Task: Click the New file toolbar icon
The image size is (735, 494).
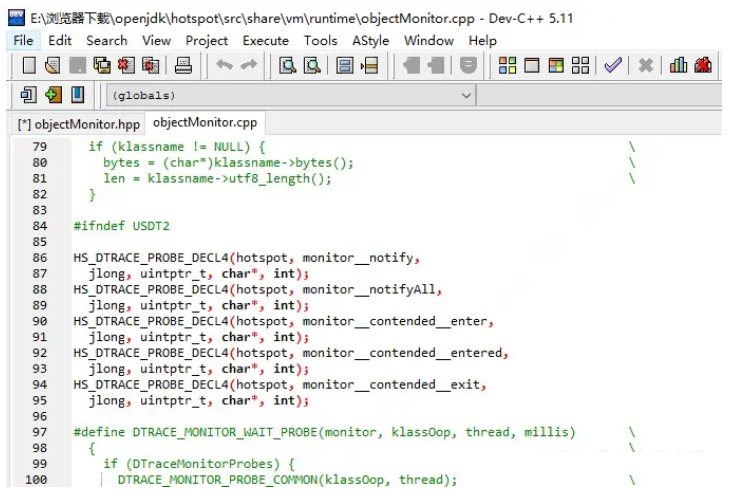Action: [28, 66]
